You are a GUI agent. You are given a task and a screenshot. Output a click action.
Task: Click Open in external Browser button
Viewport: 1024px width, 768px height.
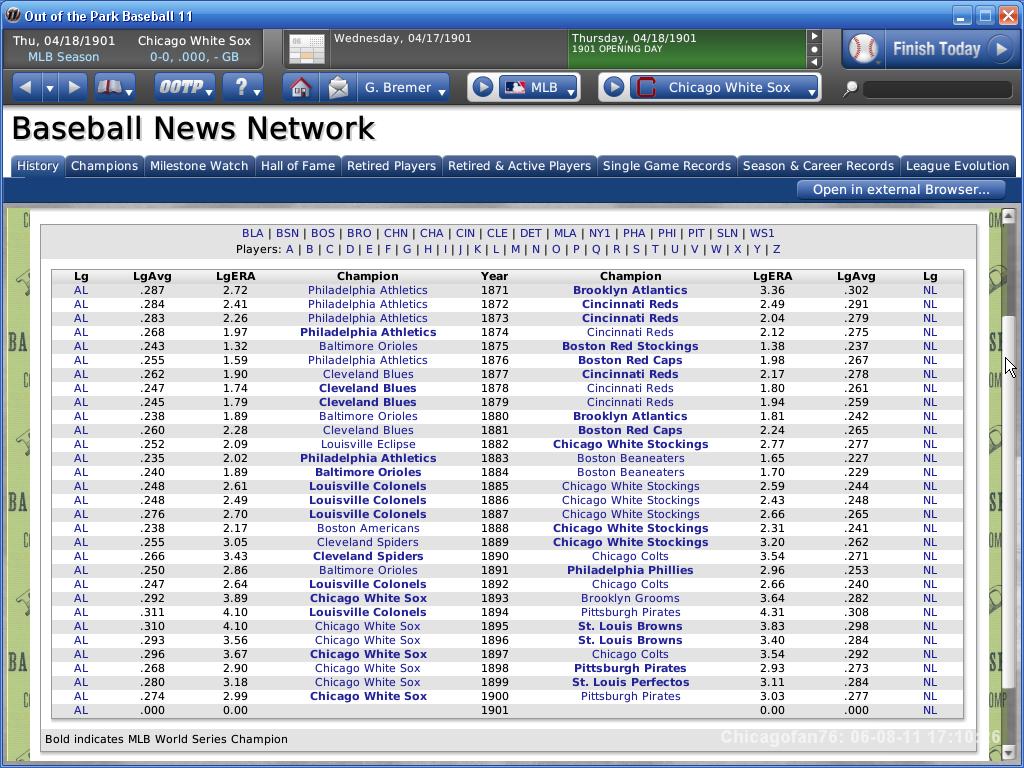point(900,189)
